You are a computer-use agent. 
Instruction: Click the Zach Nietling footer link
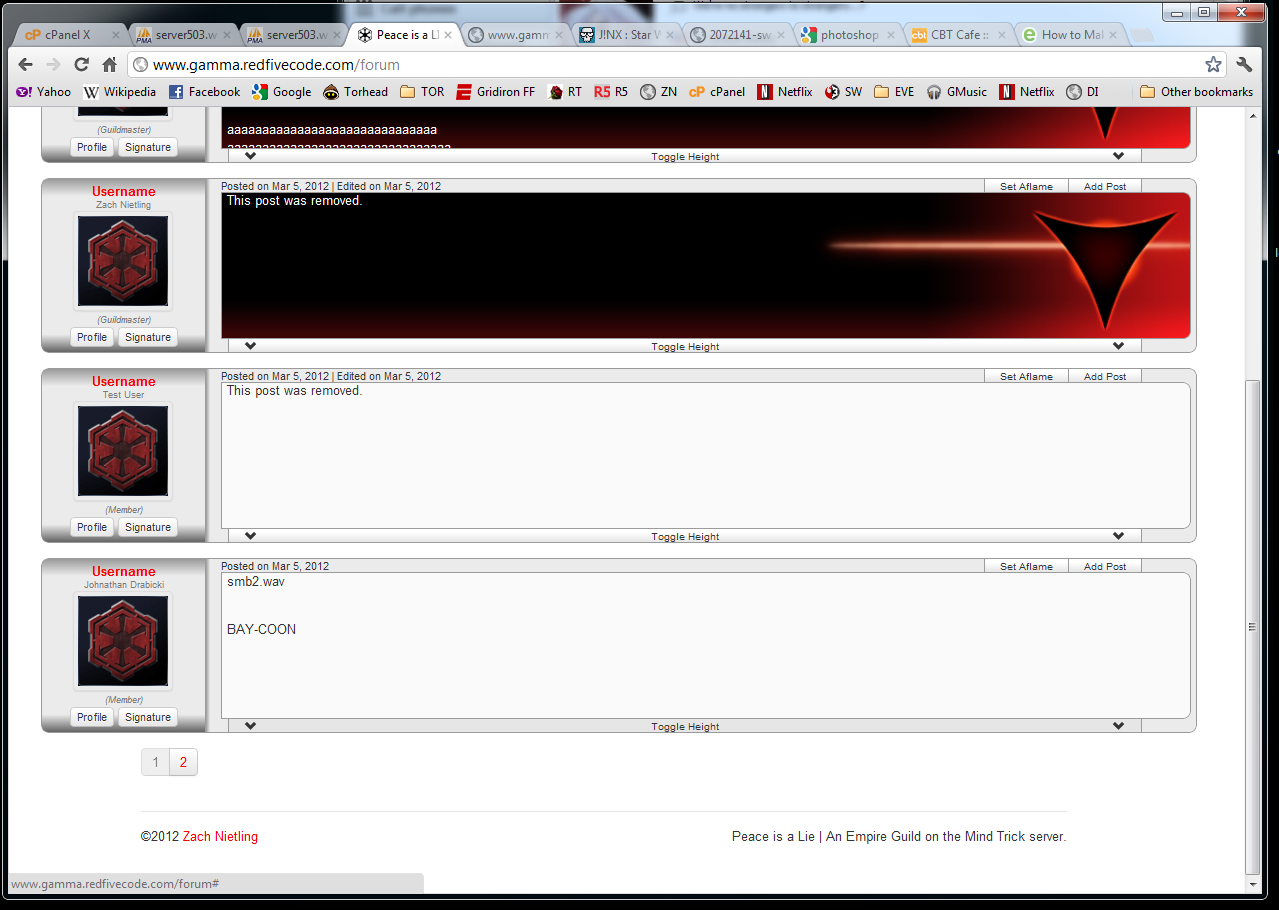pyautogui.click(x=220, y=837)
